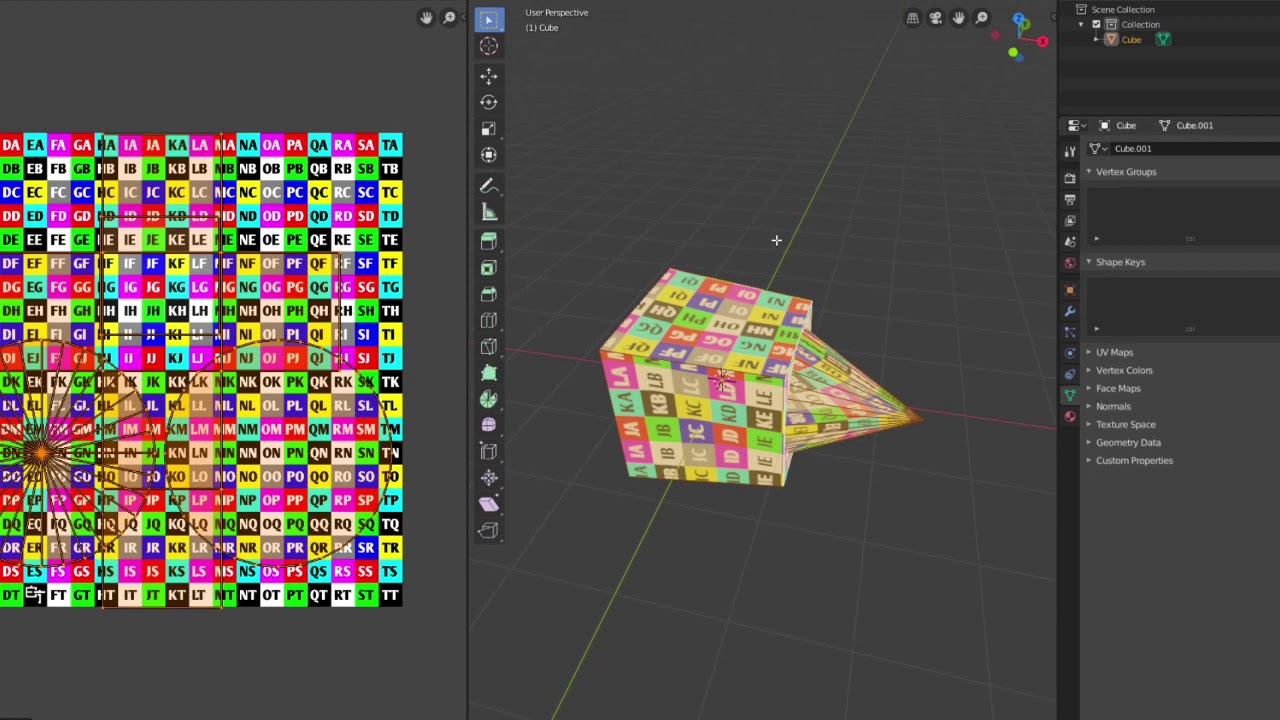Uncheck the Collection visibility checkbox
This screenshot has height=720, width=1280.
1096,24
